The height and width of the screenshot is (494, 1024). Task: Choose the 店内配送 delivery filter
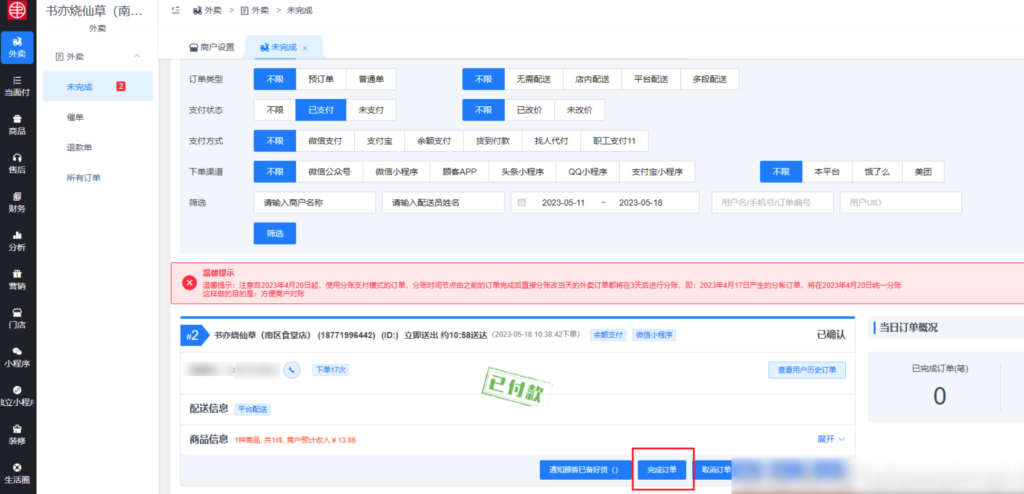tap(592, 79)
